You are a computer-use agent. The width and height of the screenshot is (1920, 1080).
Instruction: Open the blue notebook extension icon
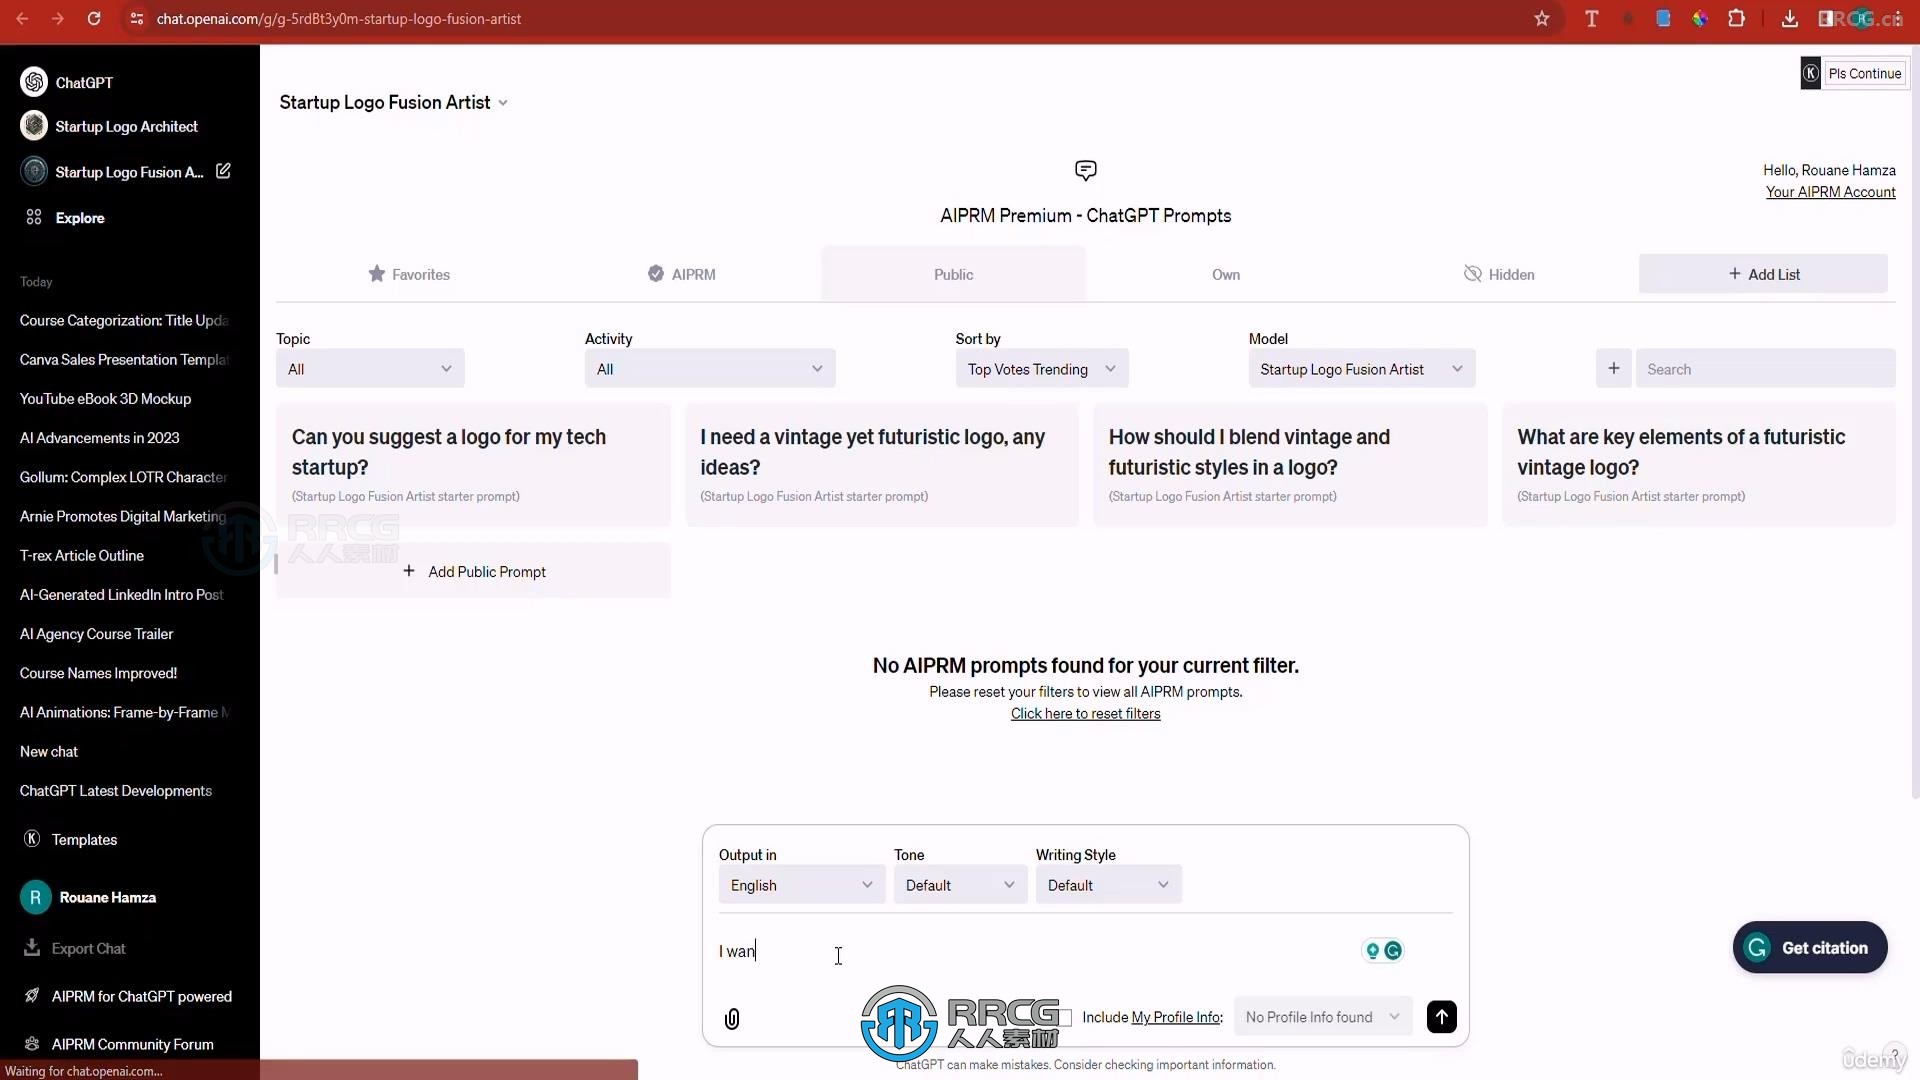point(1663,19)
